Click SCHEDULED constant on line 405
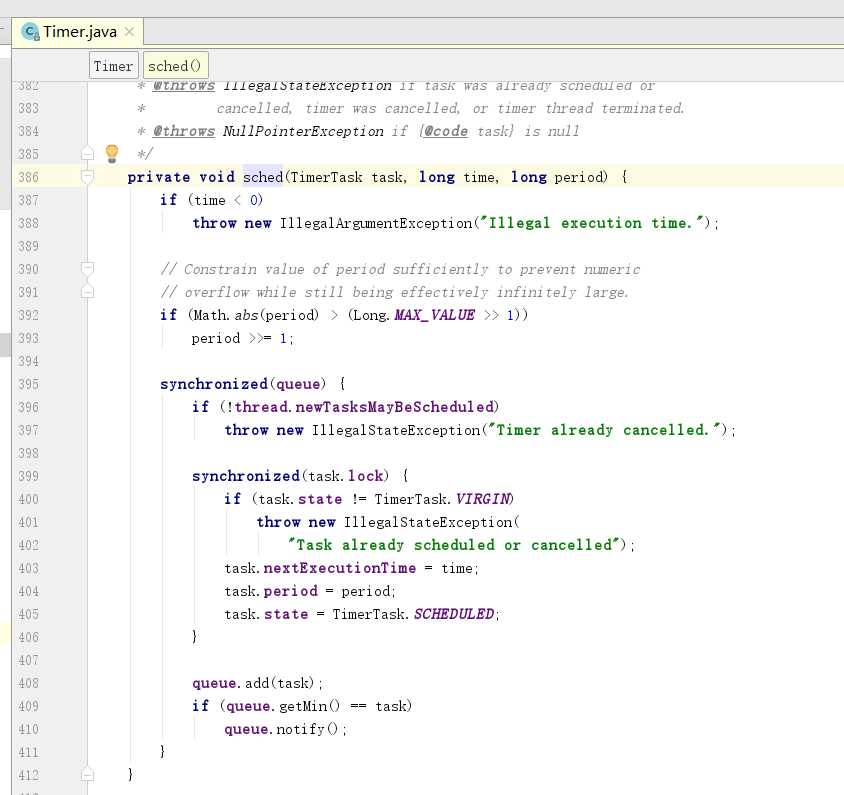Image resolution: width=844 pixels, height=795 pixels. tap(454, 614)
